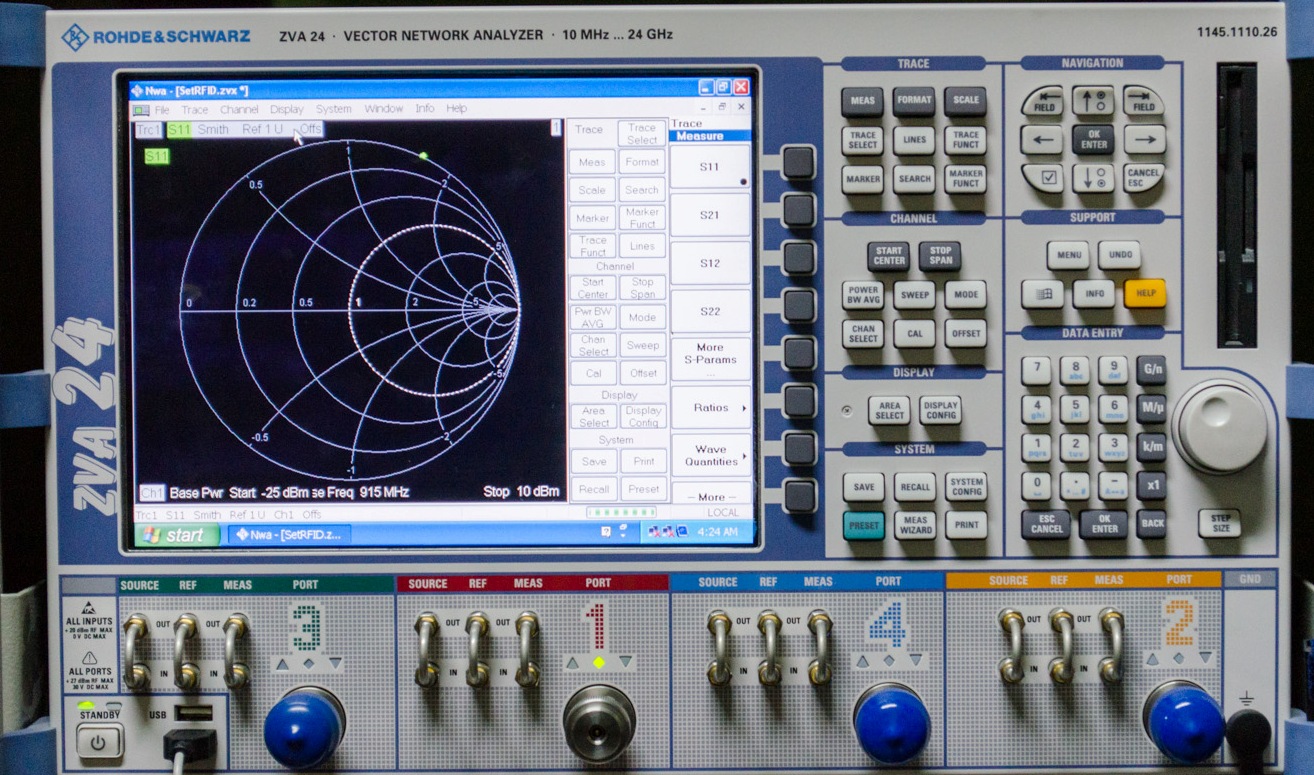Image resolution: width=1314 pixels, height=775 pixels.
Task: Push the Standby power button
Action: tap(98, 742)
